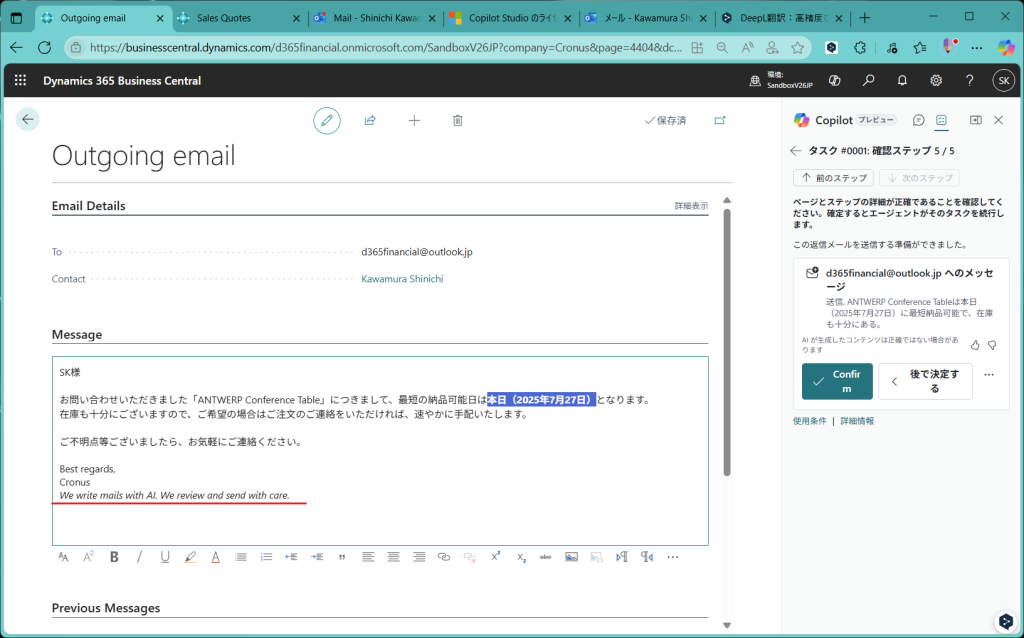This screenshot has width=1024, height=638.
Task: Switch to the Sales Quotes tab
Action: [240, 18]
